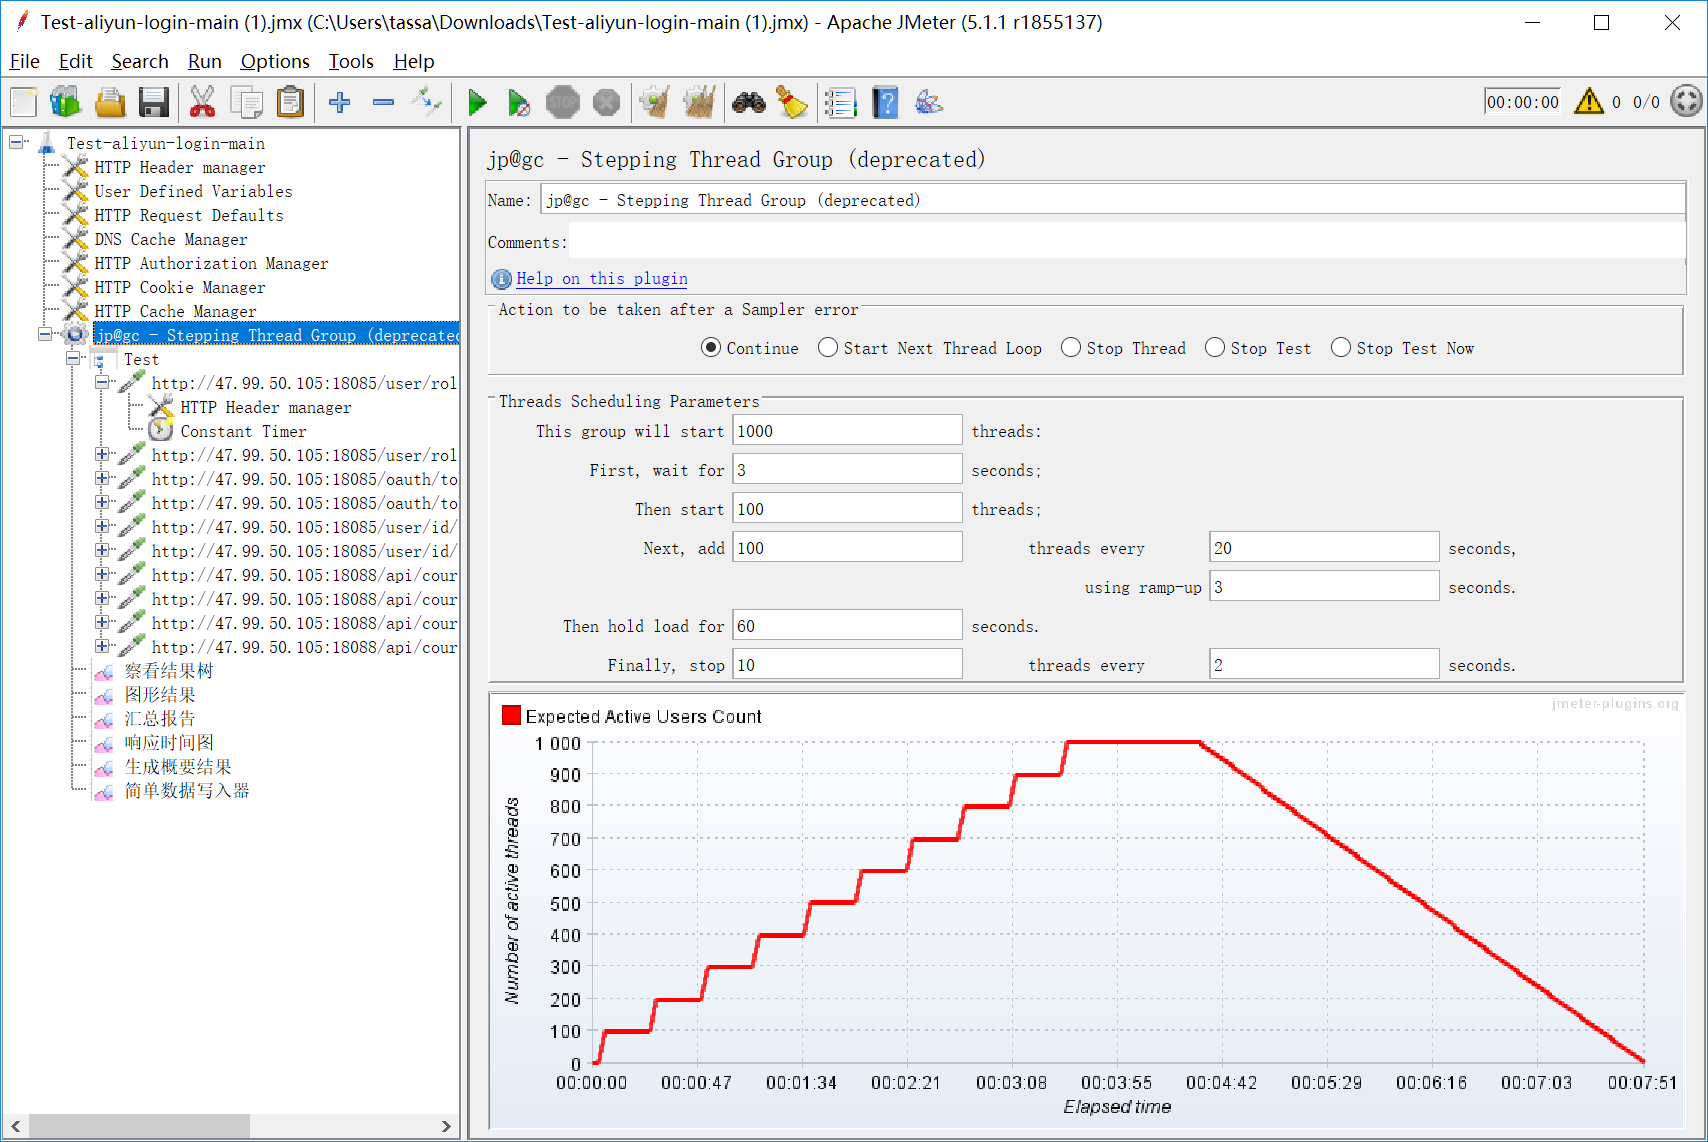This screenshot has width=1708, height=1142.
Task: Open Search with binoculars icon
Action: 748,102
